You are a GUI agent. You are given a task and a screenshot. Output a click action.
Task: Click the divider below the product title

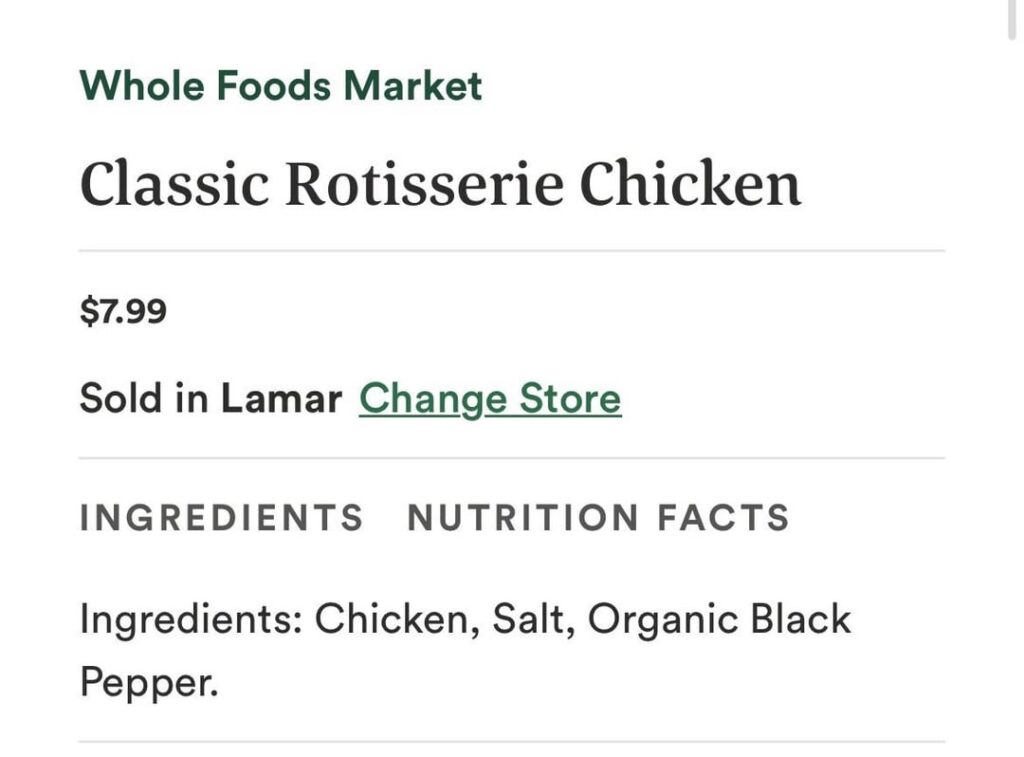click(x=512, y=243)
